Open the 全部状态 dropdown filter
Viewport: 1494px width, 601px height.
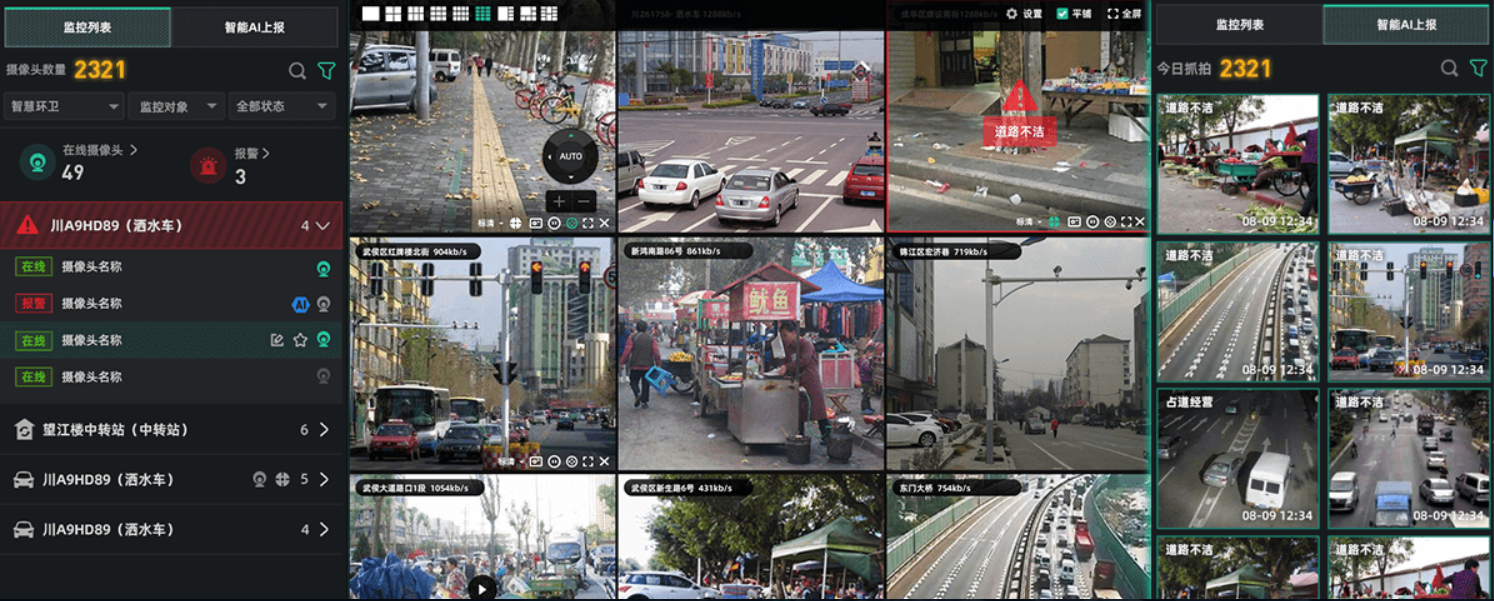(281, 106)
